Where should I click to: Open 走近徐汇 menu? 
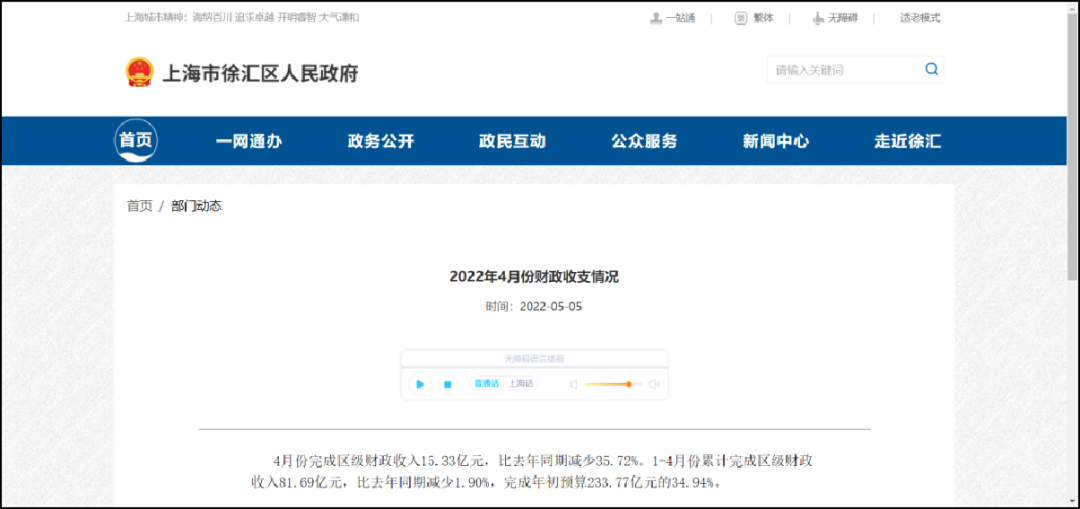pos(907,142)
